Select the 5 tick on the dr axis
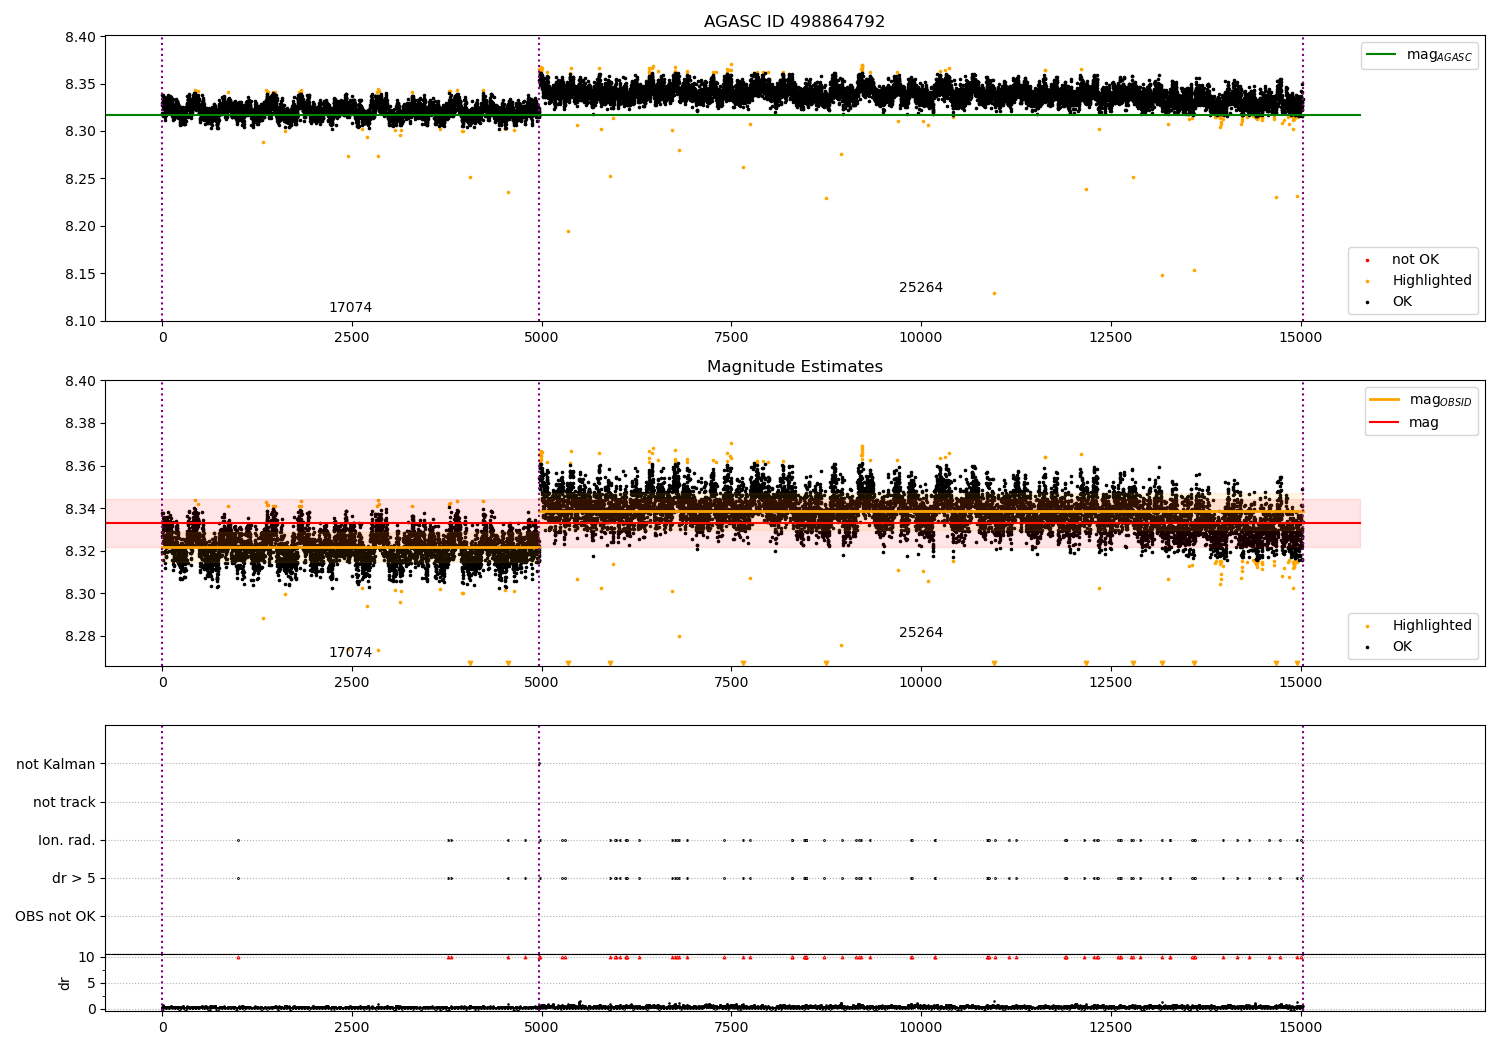The height and width of the screenshot is (1050, 1500). (91, 984)
